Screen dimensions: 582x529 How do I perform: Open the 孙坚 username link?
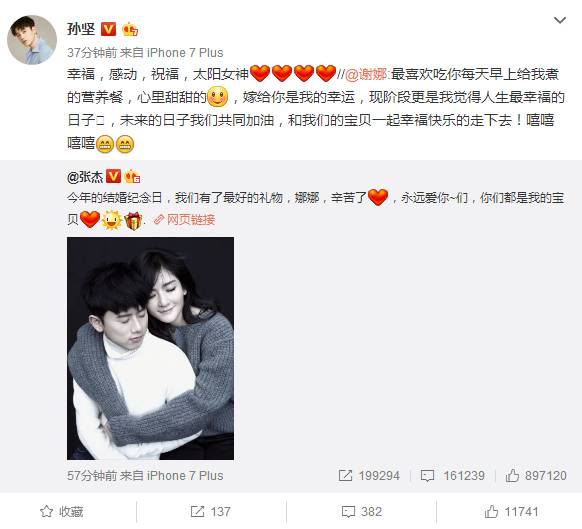pos(81,29)
